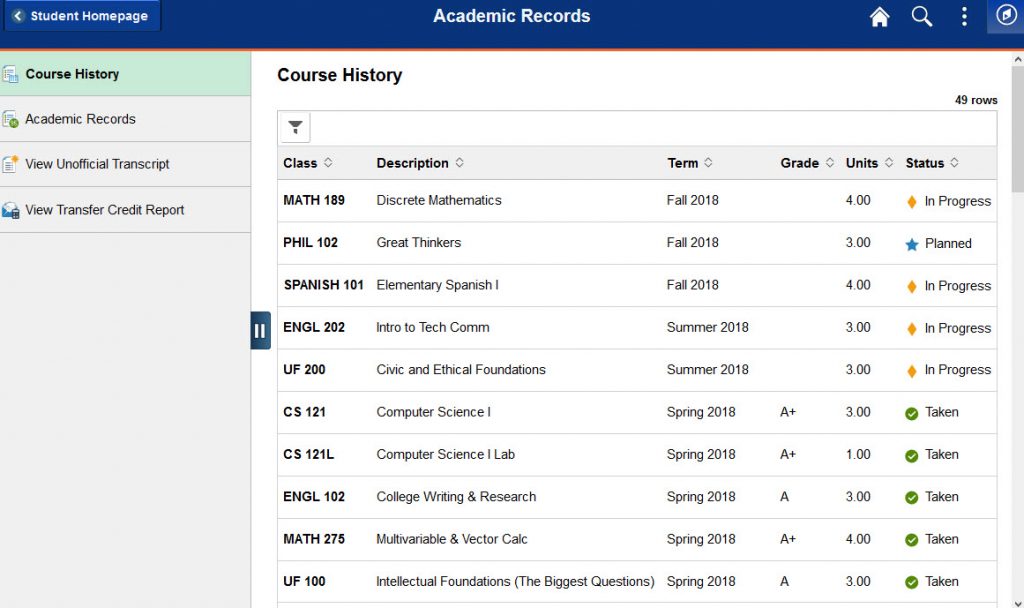This screenshot has width=1024, height=608.
Task: Click In Progress diamond for SPANISH 101
Action: (912, 287)
